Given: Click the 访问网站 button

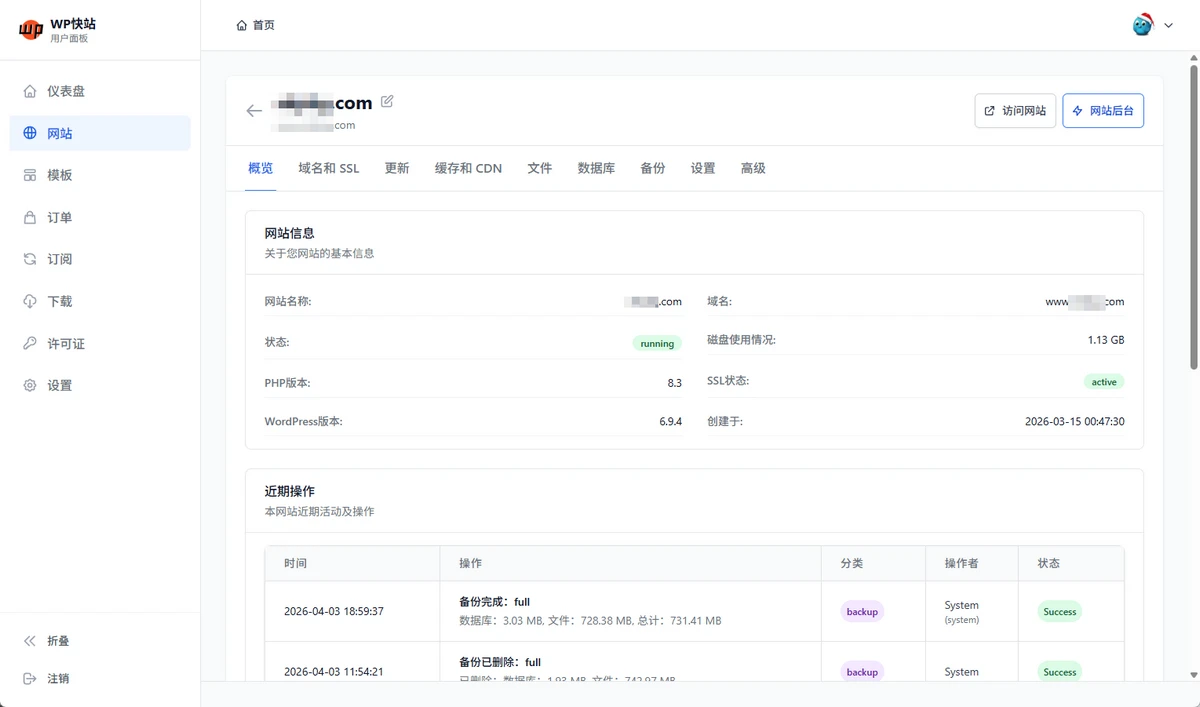Looking at the screenshot, I should 1014,111.
